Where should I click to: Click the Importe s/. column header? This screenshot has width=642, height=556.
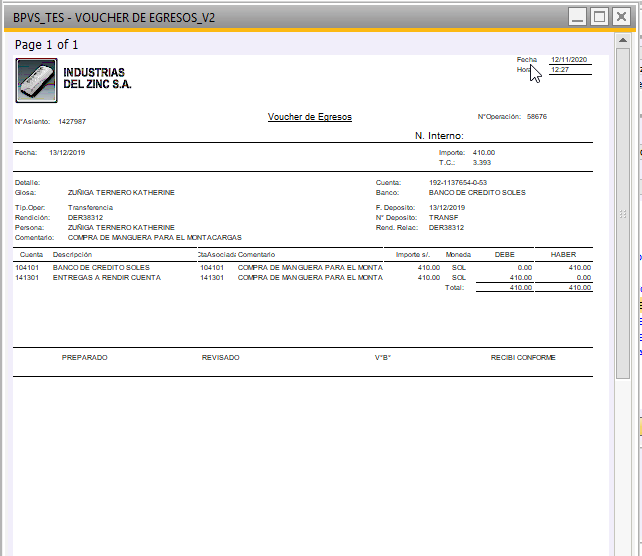click(413, 255)
